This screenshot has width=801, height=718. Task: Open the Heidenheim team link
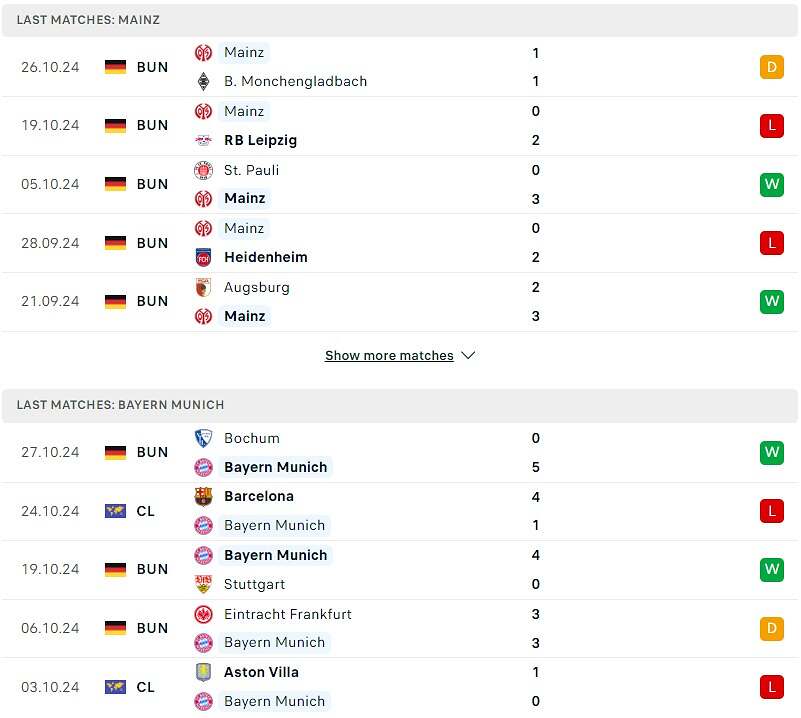[x=266, y=257]
